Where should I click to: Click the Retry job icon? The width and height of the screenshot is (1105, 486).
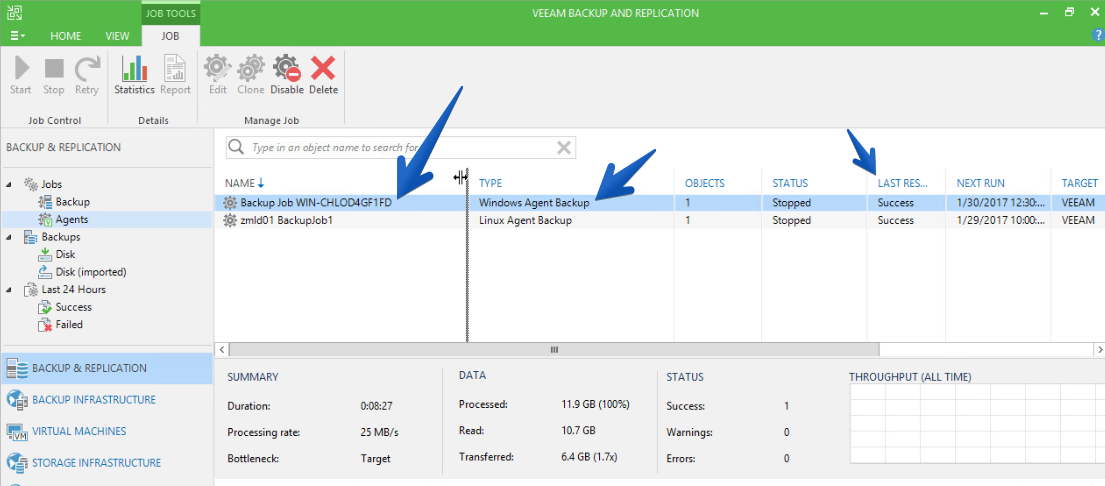87,76
